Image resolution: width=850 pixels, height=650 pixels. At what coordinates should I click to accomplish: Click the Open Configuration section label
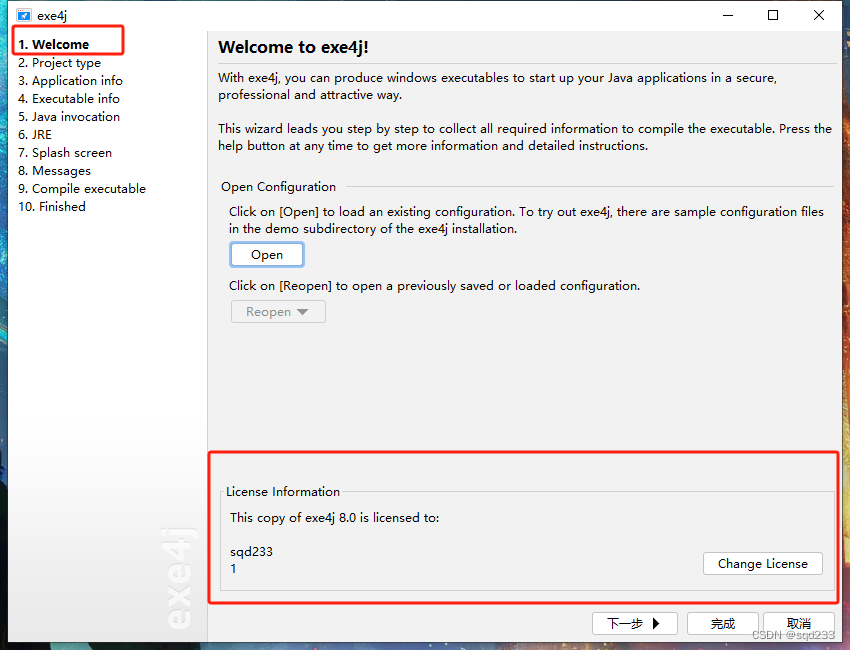(278, 187)
